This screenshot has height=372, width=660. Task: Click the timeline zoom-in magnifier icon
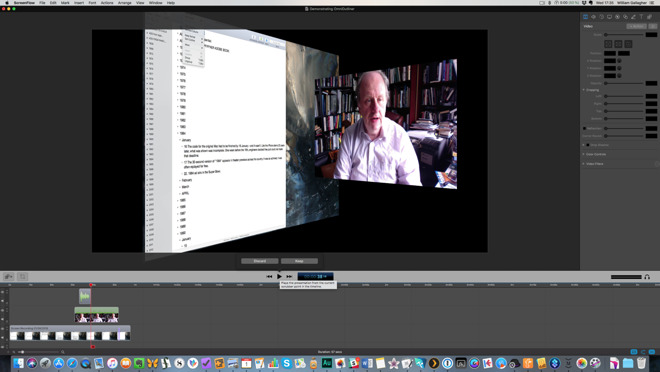click(63, 352)
